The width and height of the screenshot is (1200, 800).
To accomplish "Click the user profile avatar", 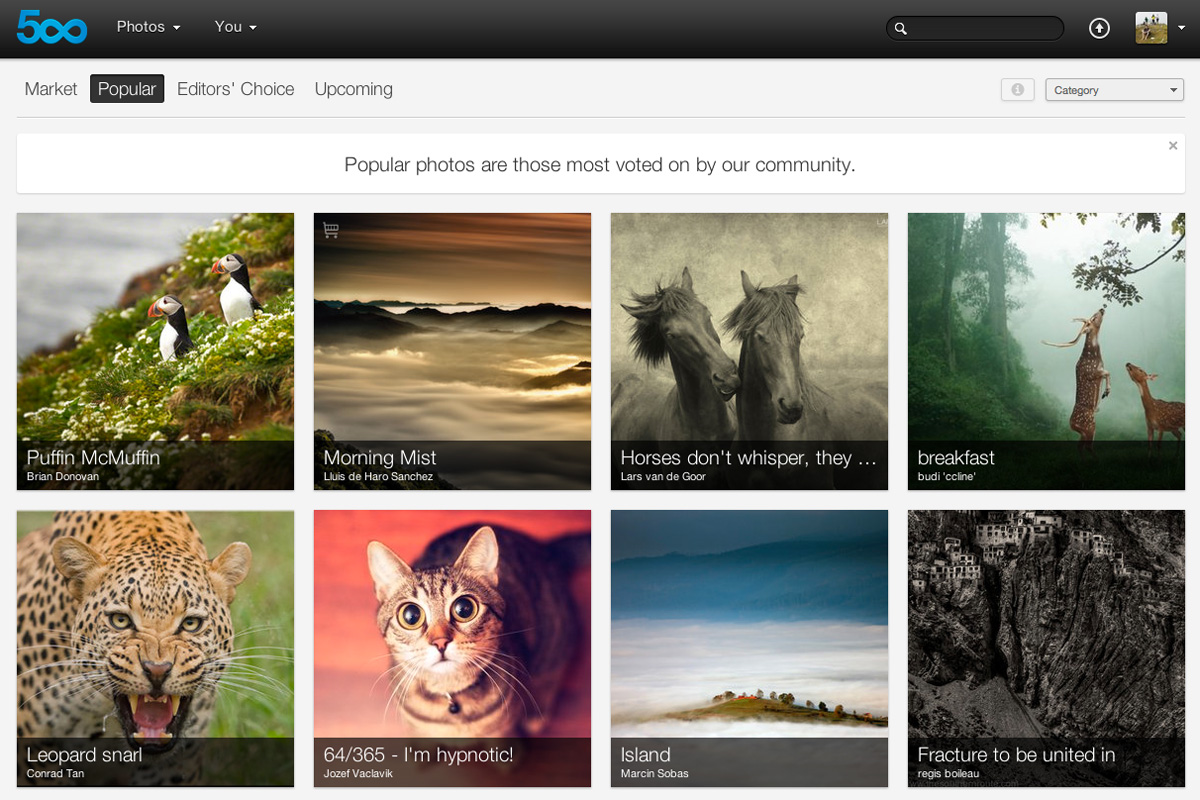I will click(x=1151, y=28).
